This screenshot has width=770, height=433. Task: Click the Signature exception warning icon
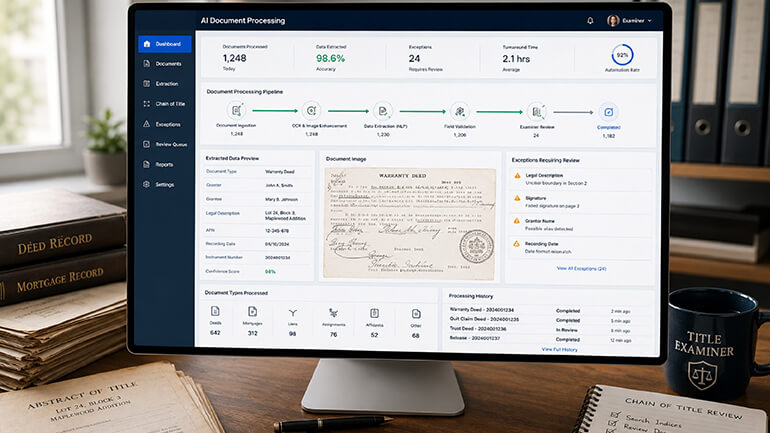517,198
